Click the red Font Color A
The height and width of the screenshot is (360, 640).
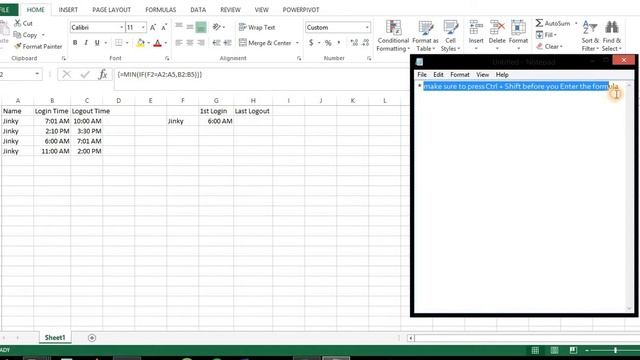(158, 42)
